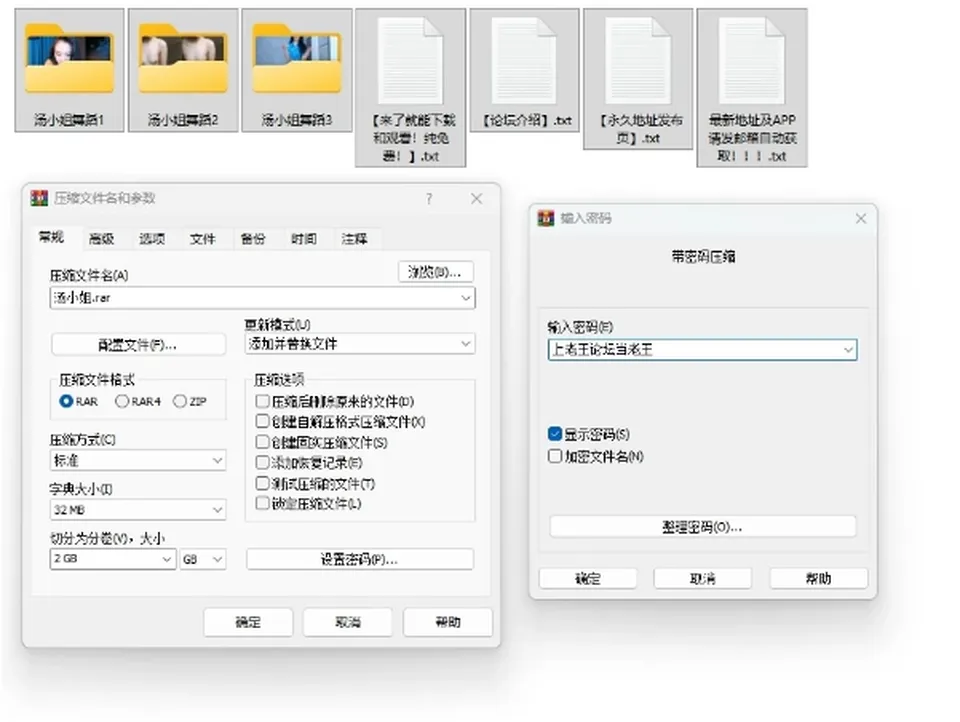Select the 最新地址及APP text file icon

pos(752,61)
